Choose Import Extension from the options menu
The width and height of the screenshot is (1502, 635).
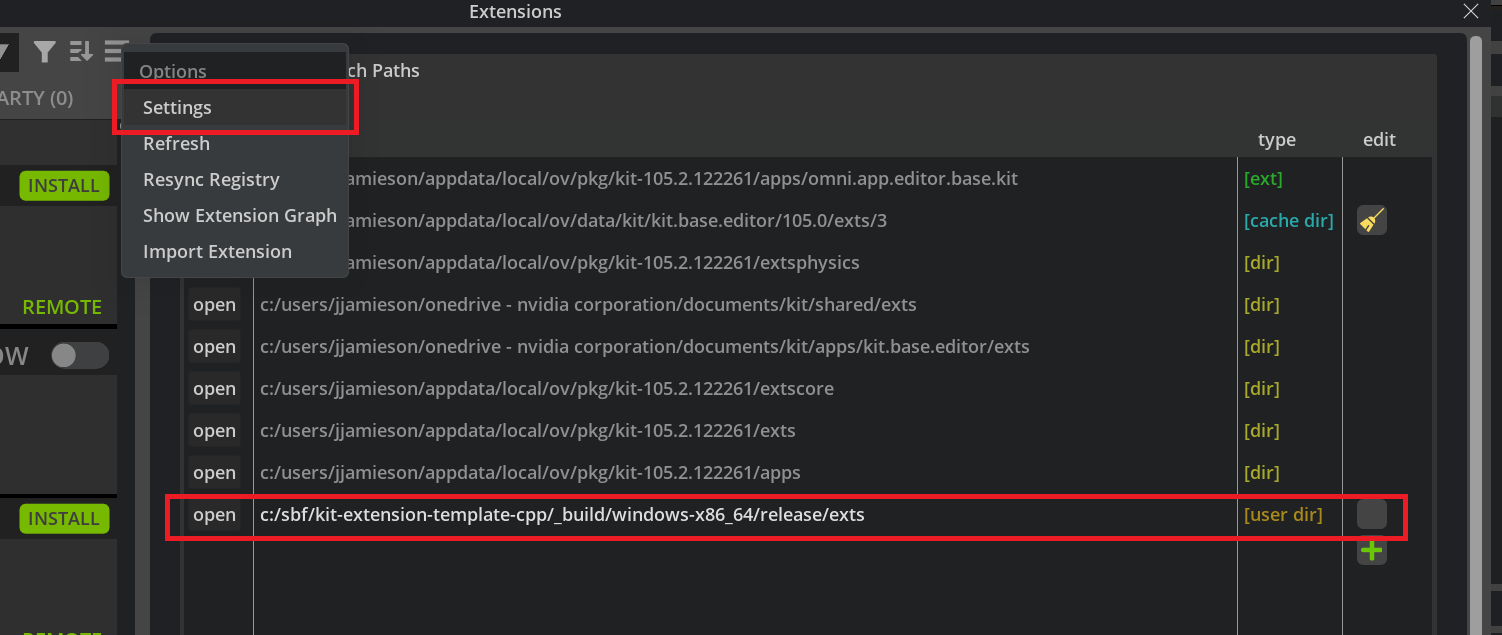[218, 251]
